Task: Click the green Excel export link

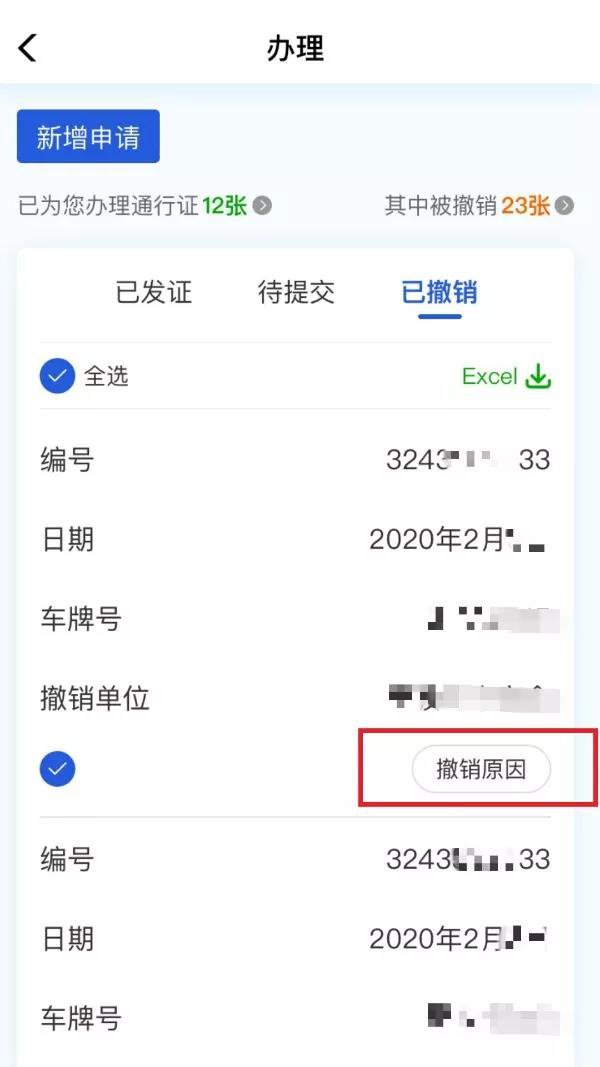Action: (506, 376)
